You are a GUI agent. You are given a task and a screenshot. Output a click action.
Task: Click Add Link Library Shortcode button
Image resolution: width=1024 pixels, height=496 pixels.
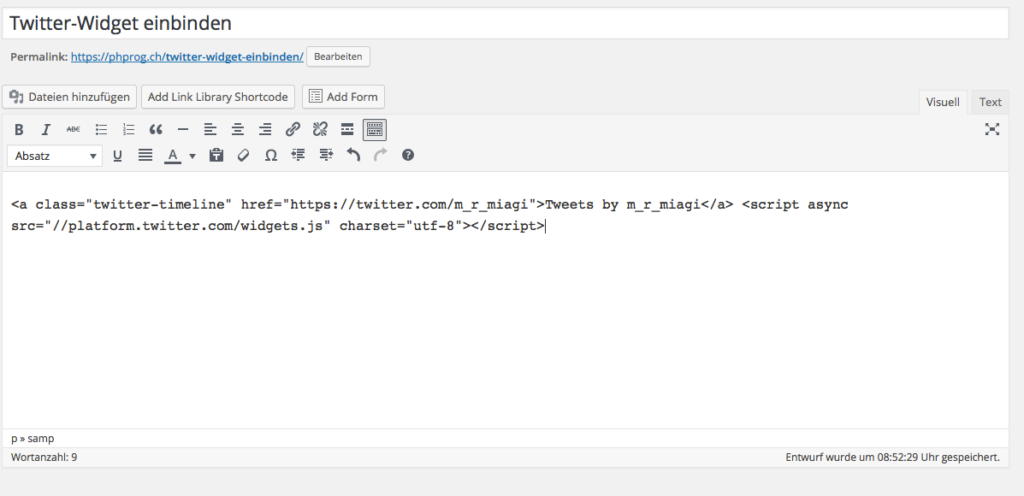[217, 97]
